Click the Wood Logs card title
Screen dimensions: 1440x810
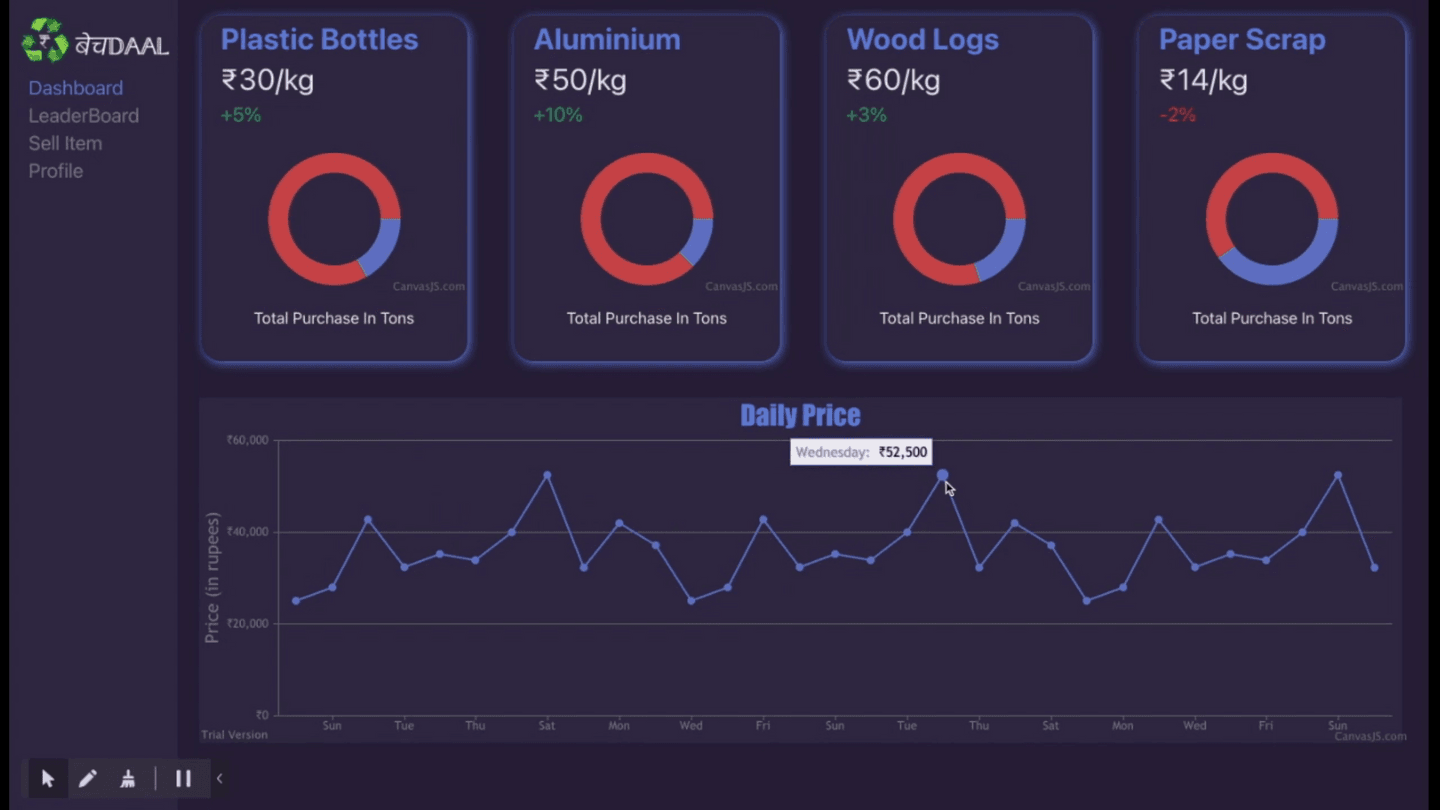(x=922, y=40)
